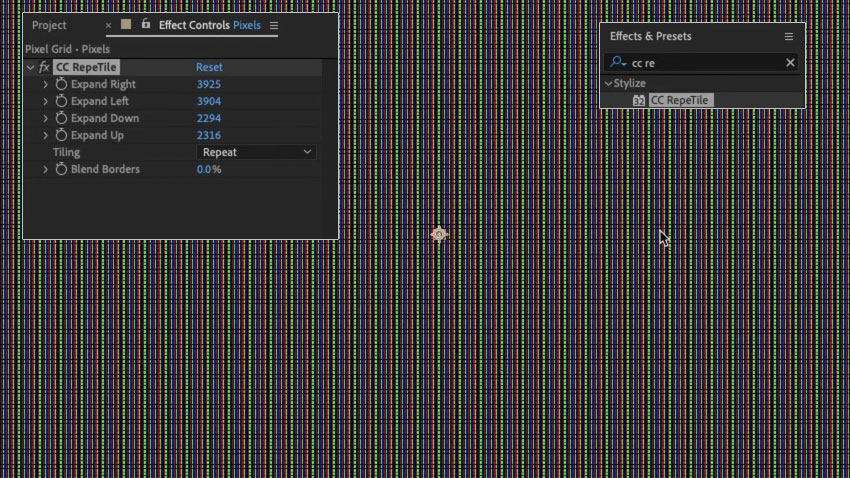Image resolution: width=850 pixels, height=478 pixels.
Task: Click the search magnifier icon in Effects & Presets
Action: pos(618,62)
